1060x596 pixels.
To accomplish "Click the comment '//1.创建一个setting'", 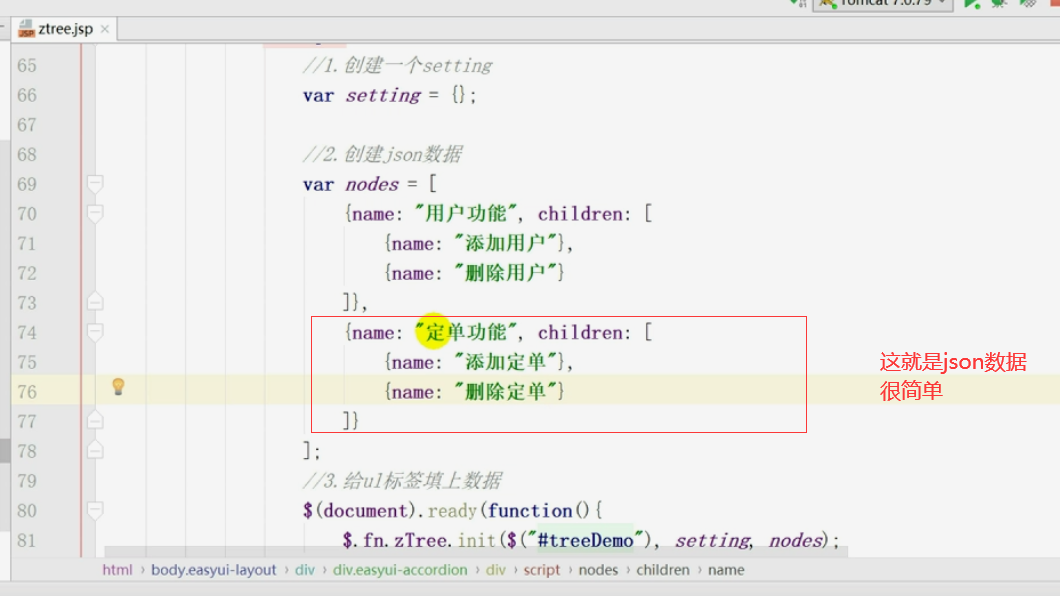I will (x=398, y=66).
